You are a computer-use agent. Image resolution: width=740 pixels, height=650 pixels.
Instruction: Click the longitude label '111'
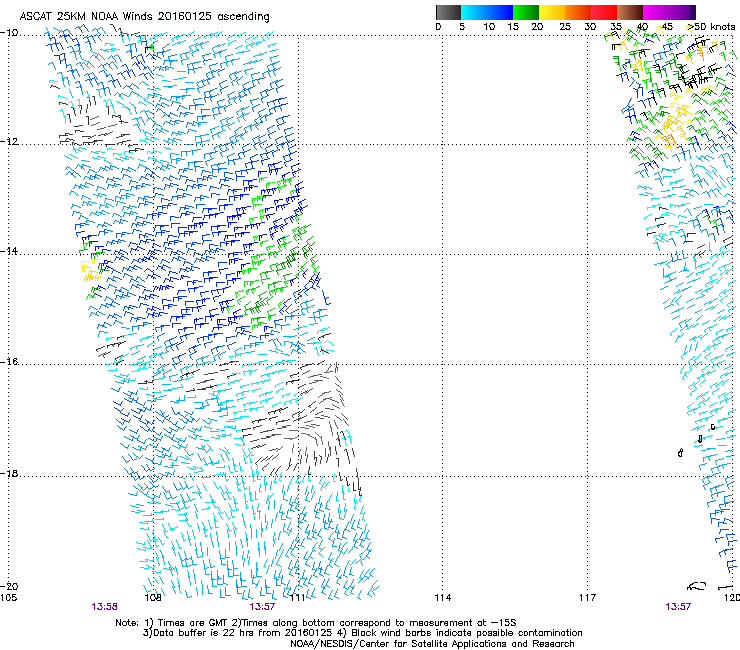[x=298, y=598]
